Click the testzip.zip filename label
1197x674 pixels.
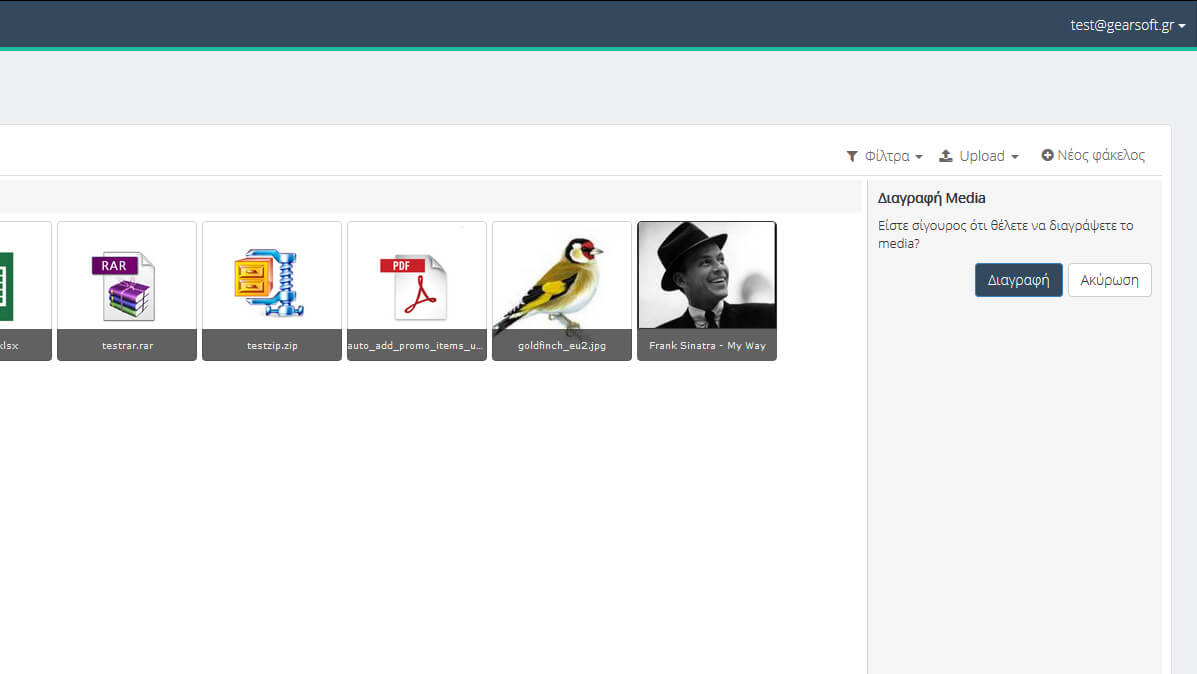(273, 346)
